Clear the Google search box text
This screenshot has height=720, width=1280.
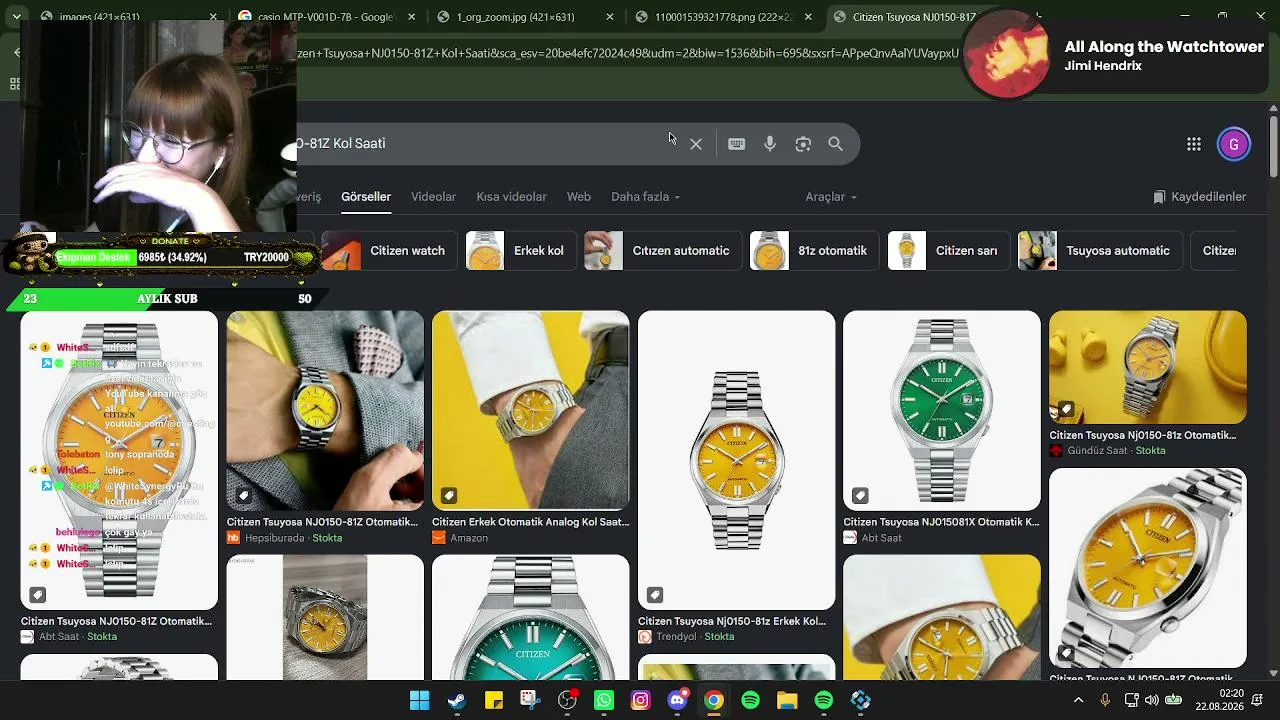[x=696, y=144]
